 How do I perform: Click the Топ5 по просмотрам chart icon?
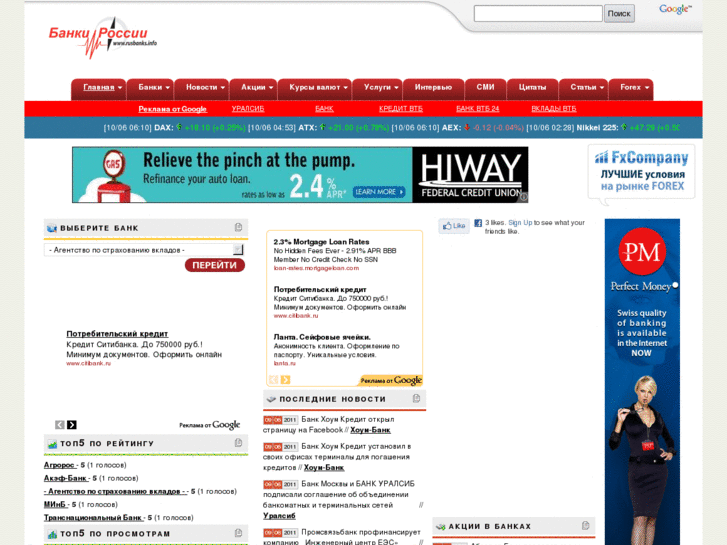(x=52, y=534)
